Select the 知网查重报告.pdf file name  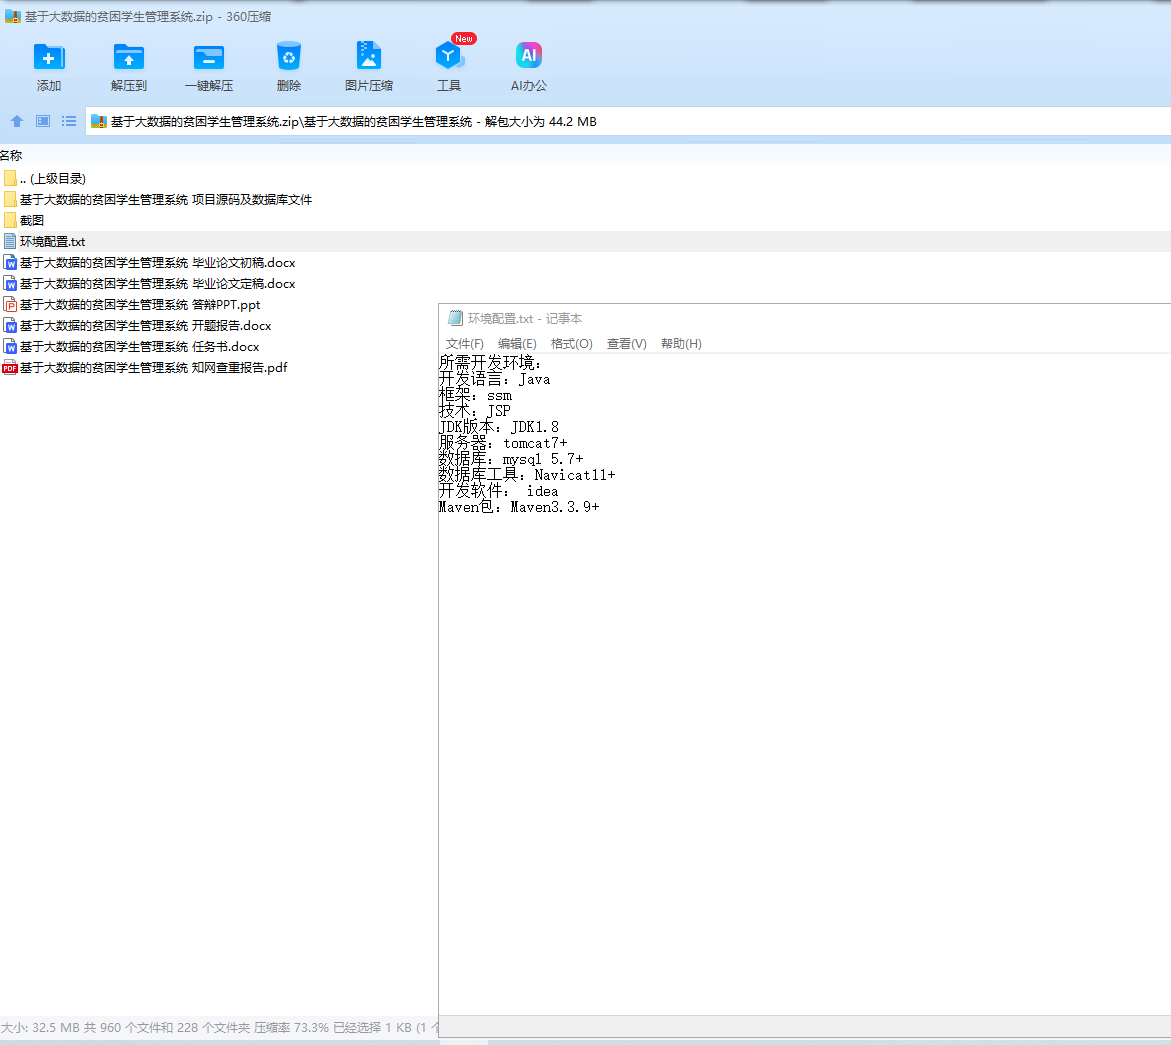point(154,368)
